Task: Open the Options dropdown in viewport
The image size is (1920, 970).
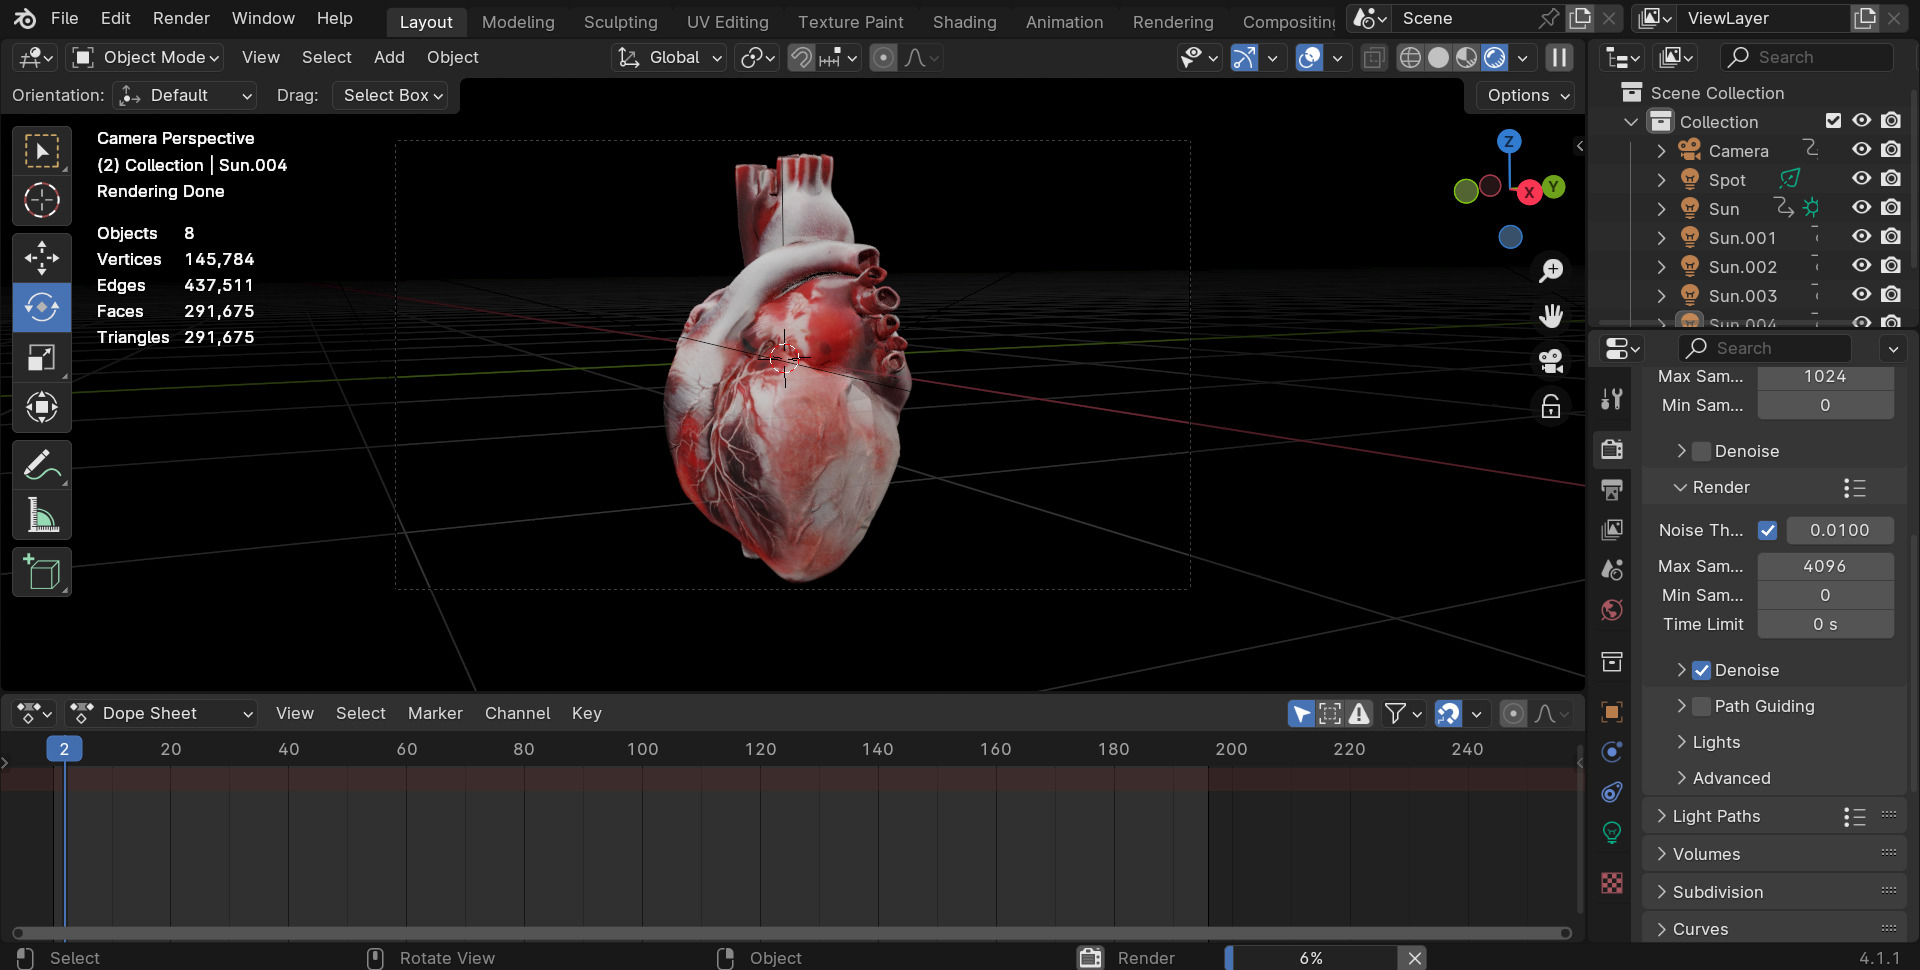Action: point(1526,96)
